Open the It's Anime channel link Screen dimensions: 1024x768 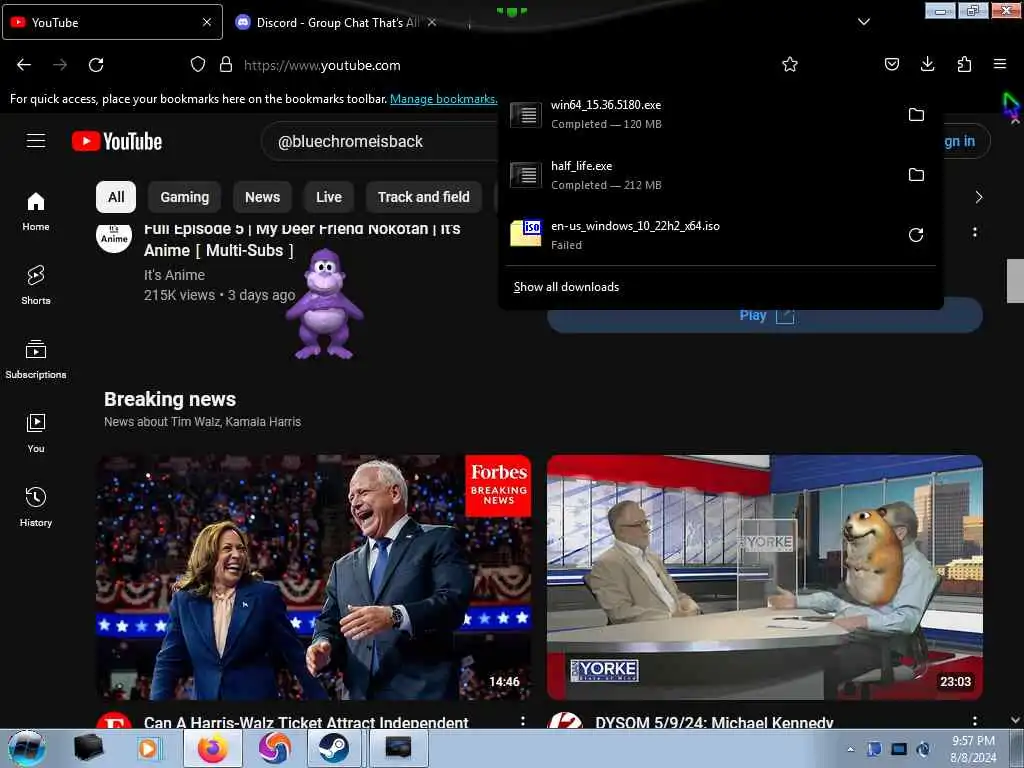click(x=174, y=275)
